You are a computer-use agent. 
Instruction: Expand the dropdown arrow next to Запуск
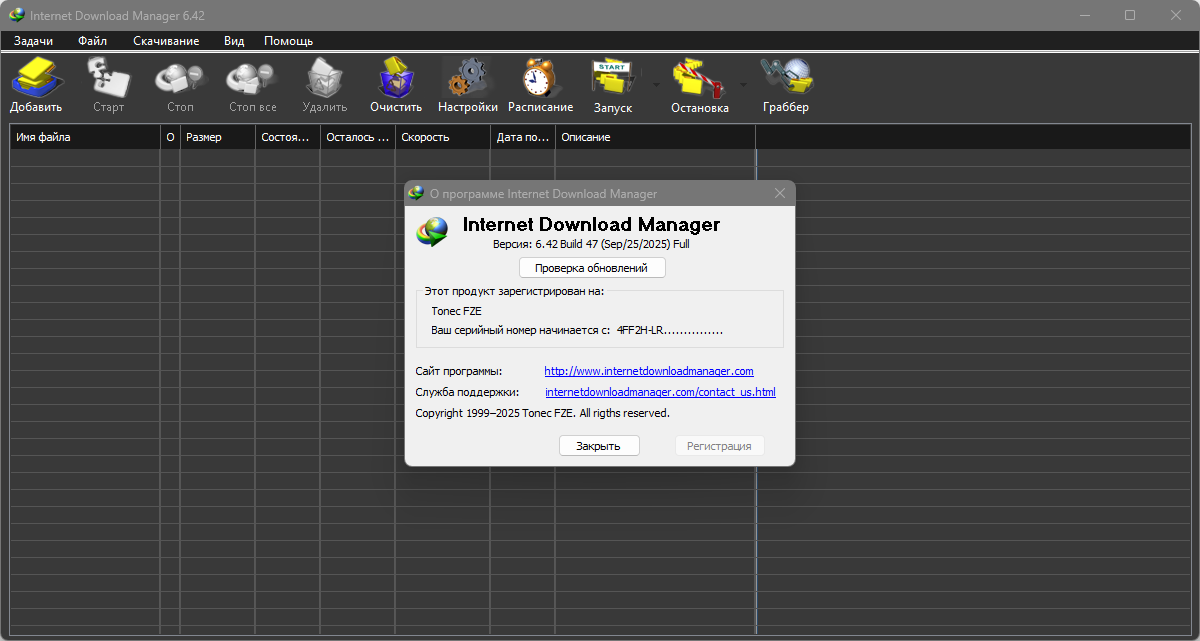coord(656,85)
